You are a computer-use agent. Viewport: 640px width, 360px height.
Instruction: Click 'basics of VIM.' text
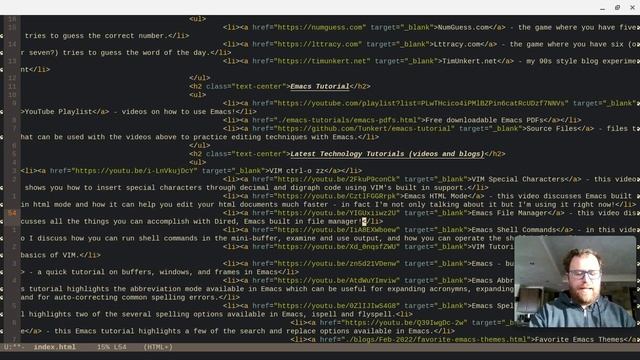(50, 255)
